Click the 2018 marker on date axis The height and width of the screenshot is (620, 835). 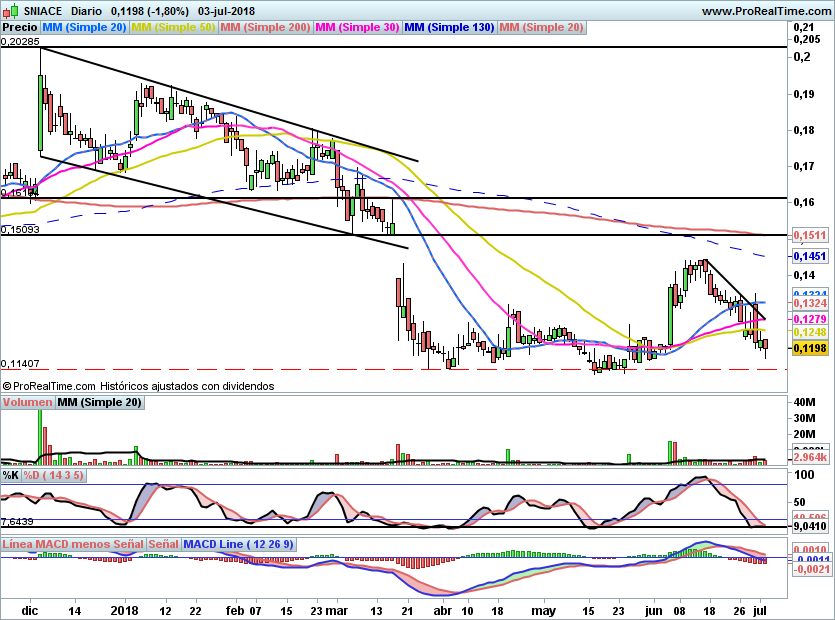[x=124, y=608]
